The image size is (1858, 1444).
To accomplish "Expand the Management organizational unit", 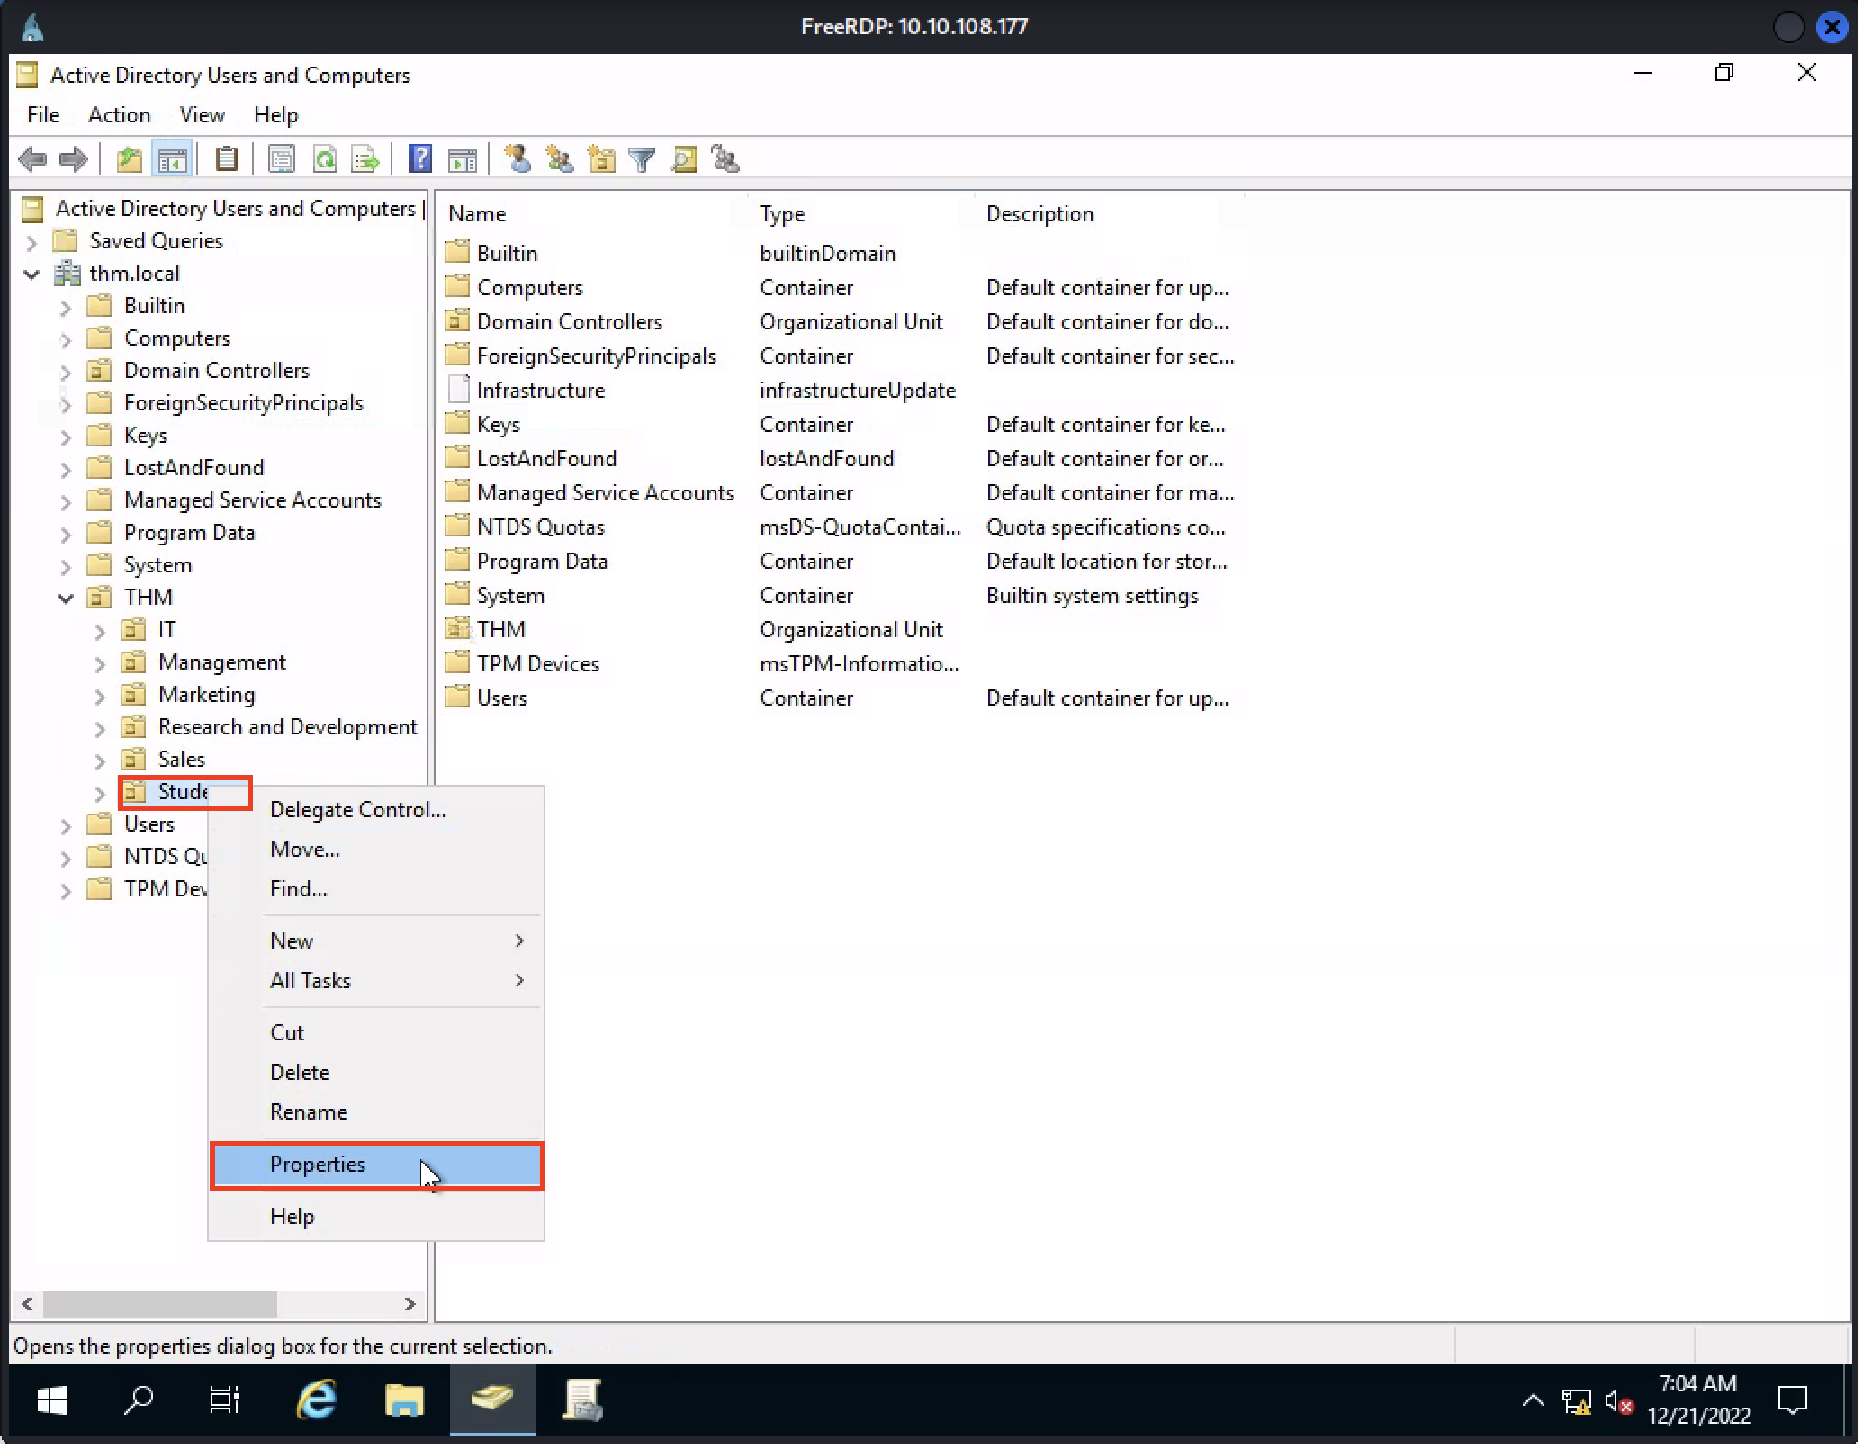I will click(x=99, y=663).
